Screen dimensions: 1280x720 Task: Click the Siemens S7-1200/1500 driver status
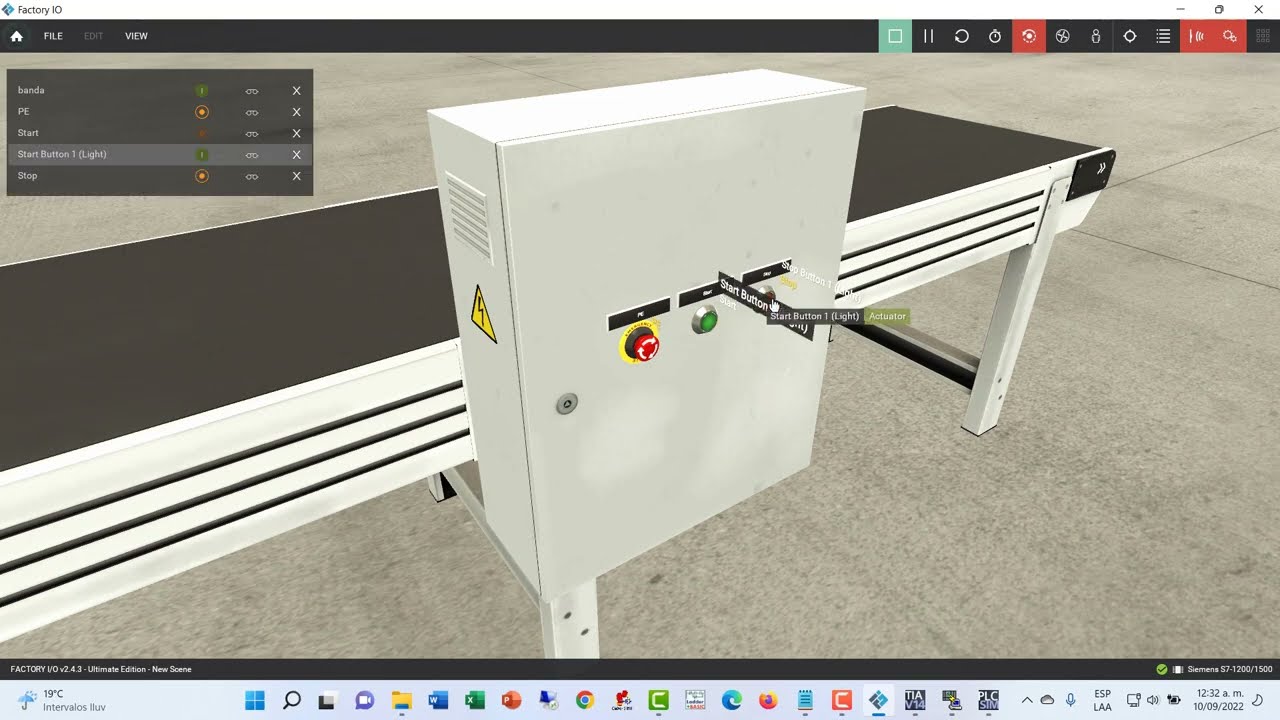(1229, 669)
